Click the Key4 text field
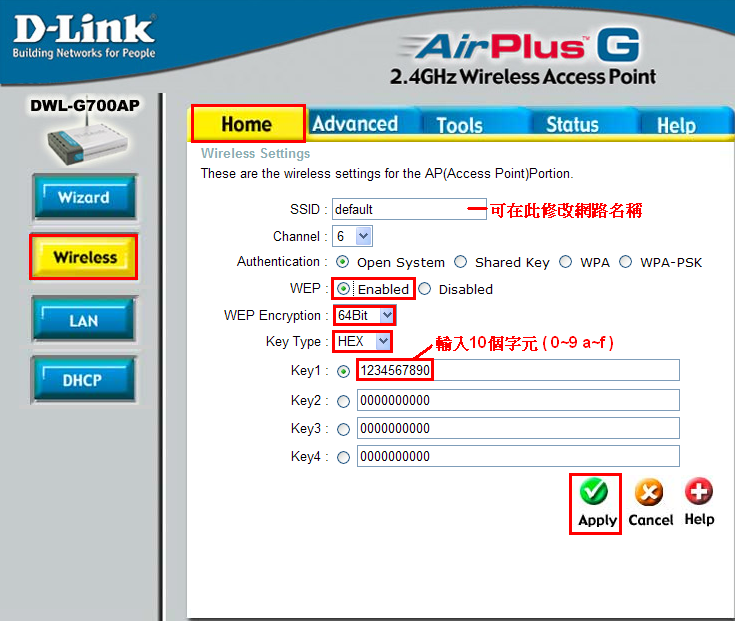Screen dimensions: 735x621 (518, 456)
